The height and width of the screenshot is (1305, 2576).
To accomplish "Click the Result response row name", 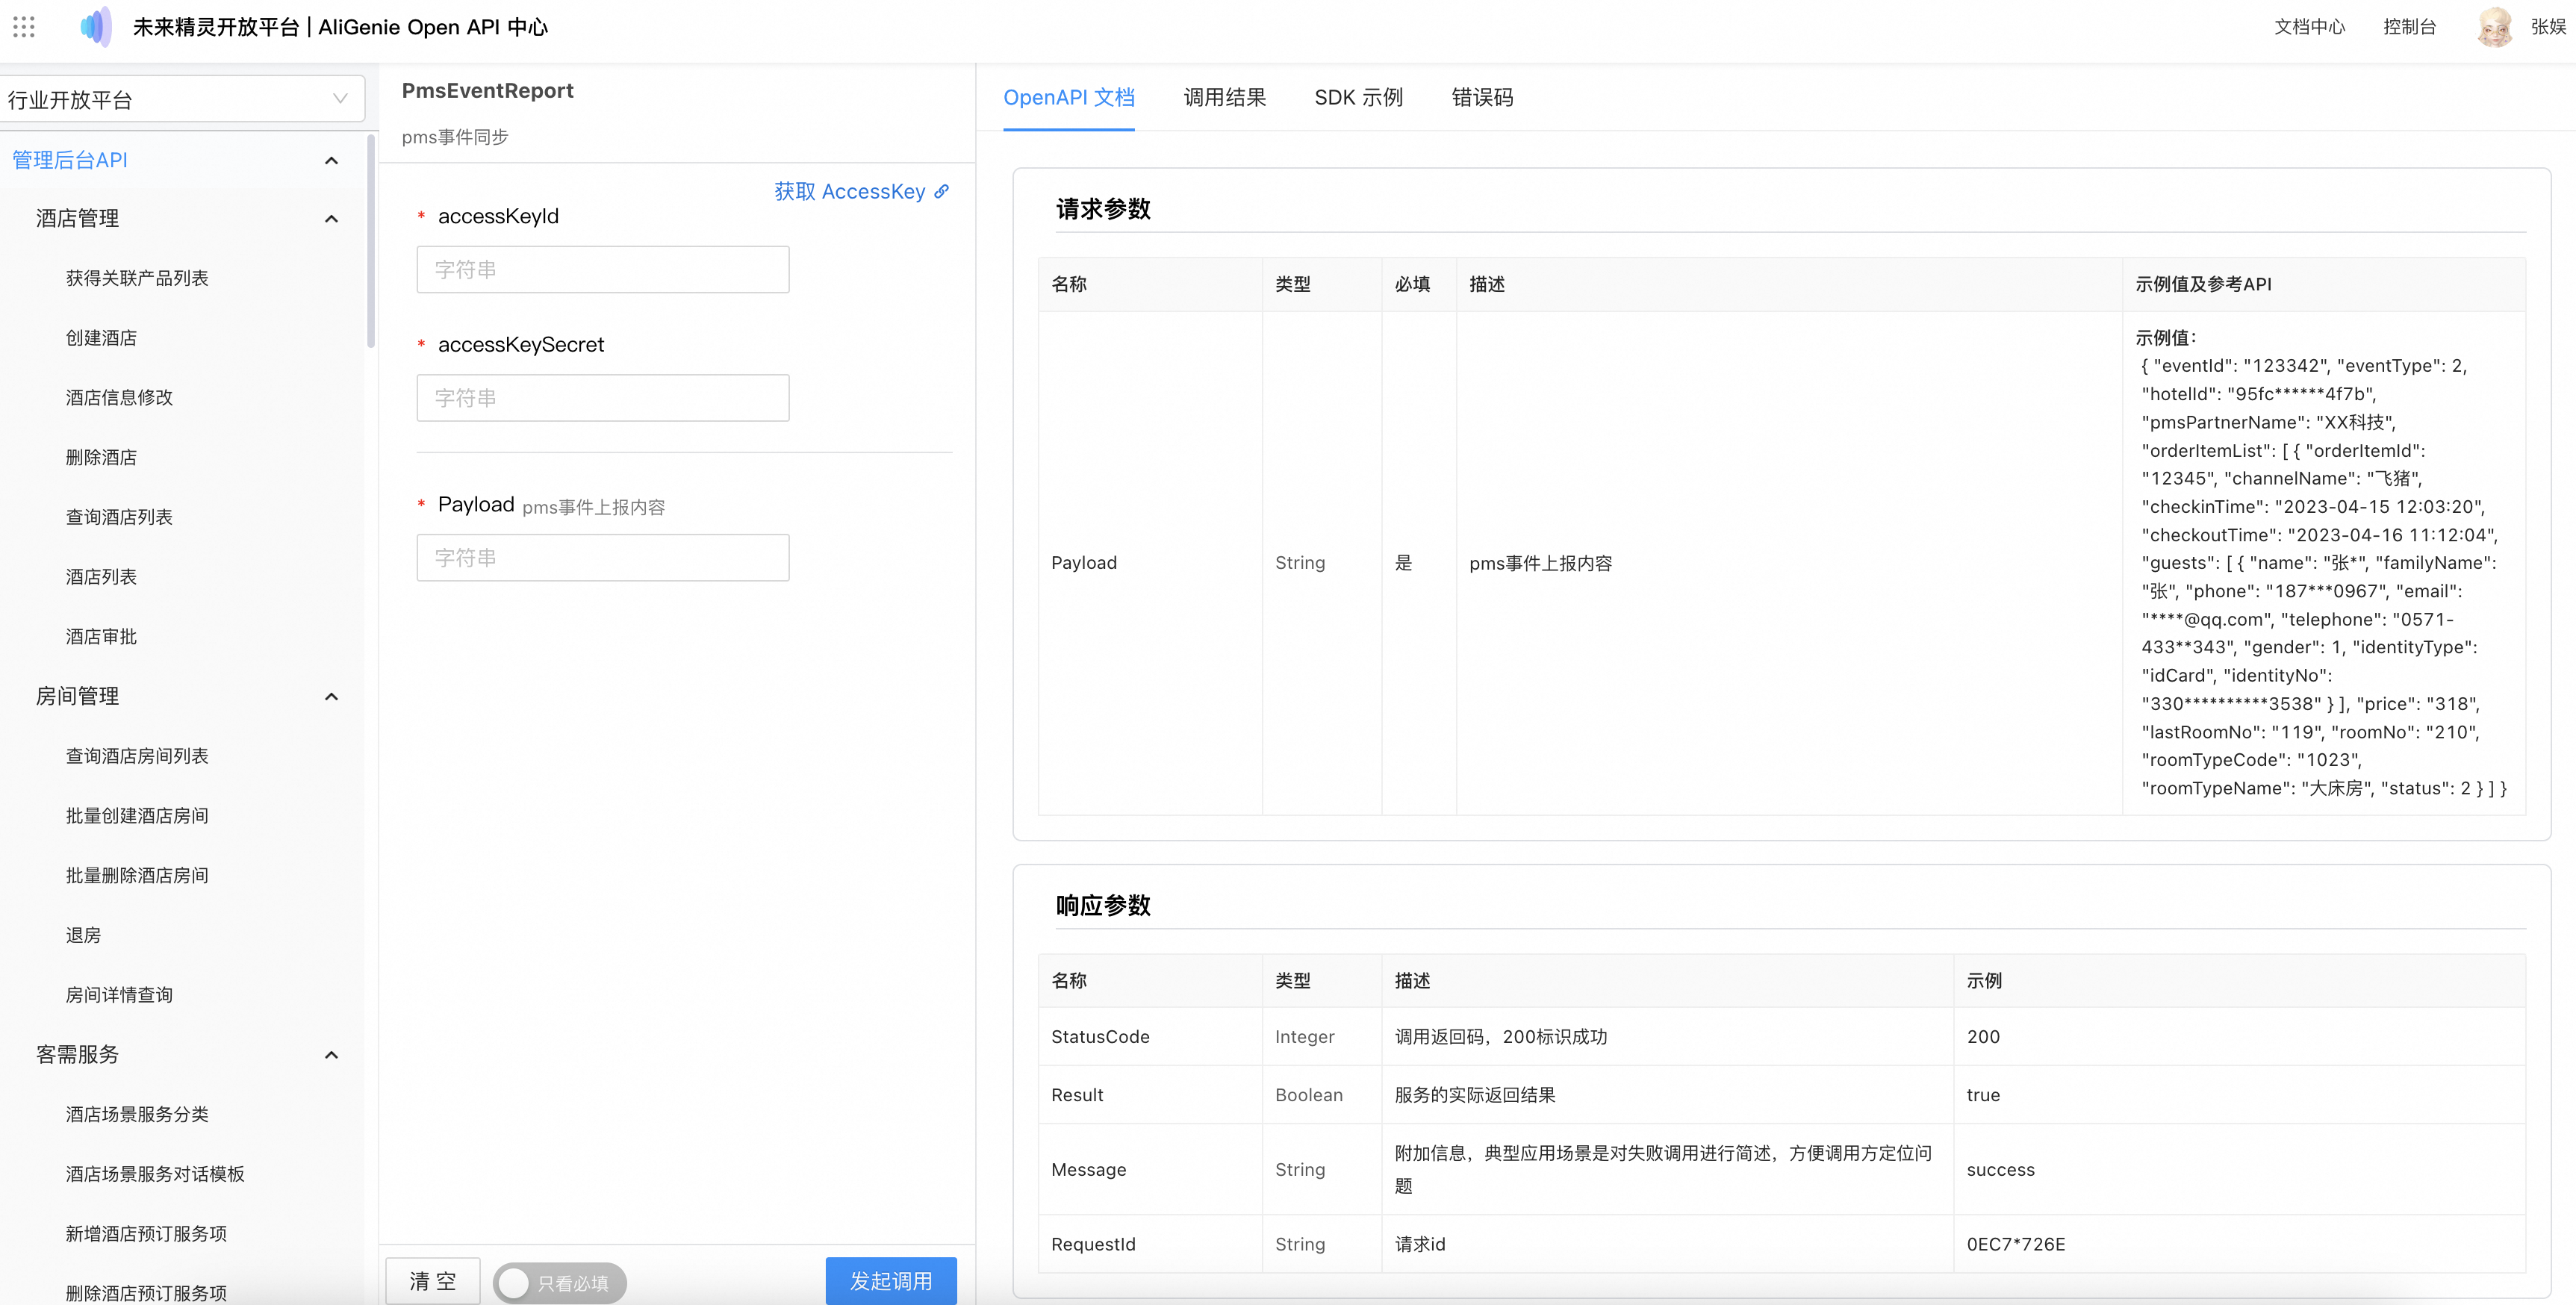I will 1077,1094.
